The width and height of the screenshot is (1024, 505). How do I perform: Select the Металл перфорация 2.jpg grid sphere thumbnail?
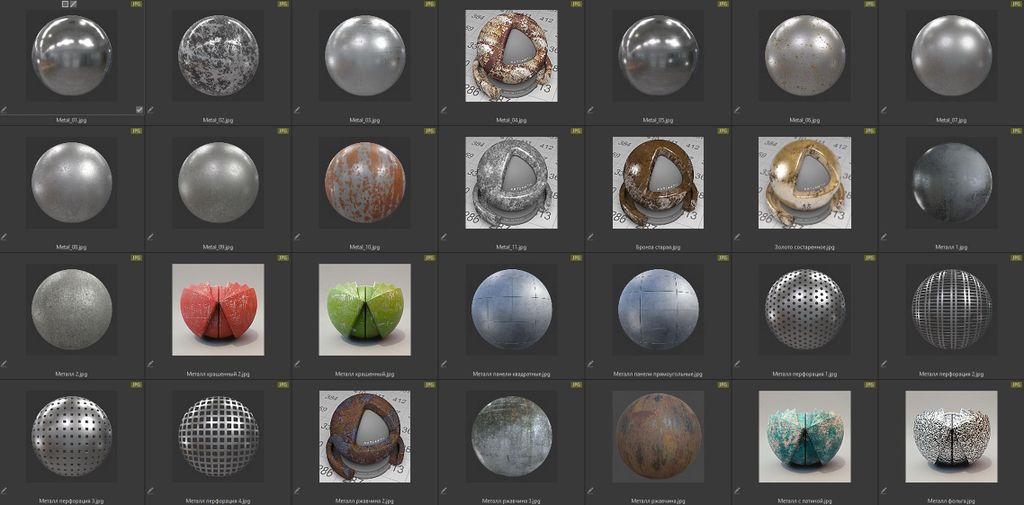(x=950, y=309)
